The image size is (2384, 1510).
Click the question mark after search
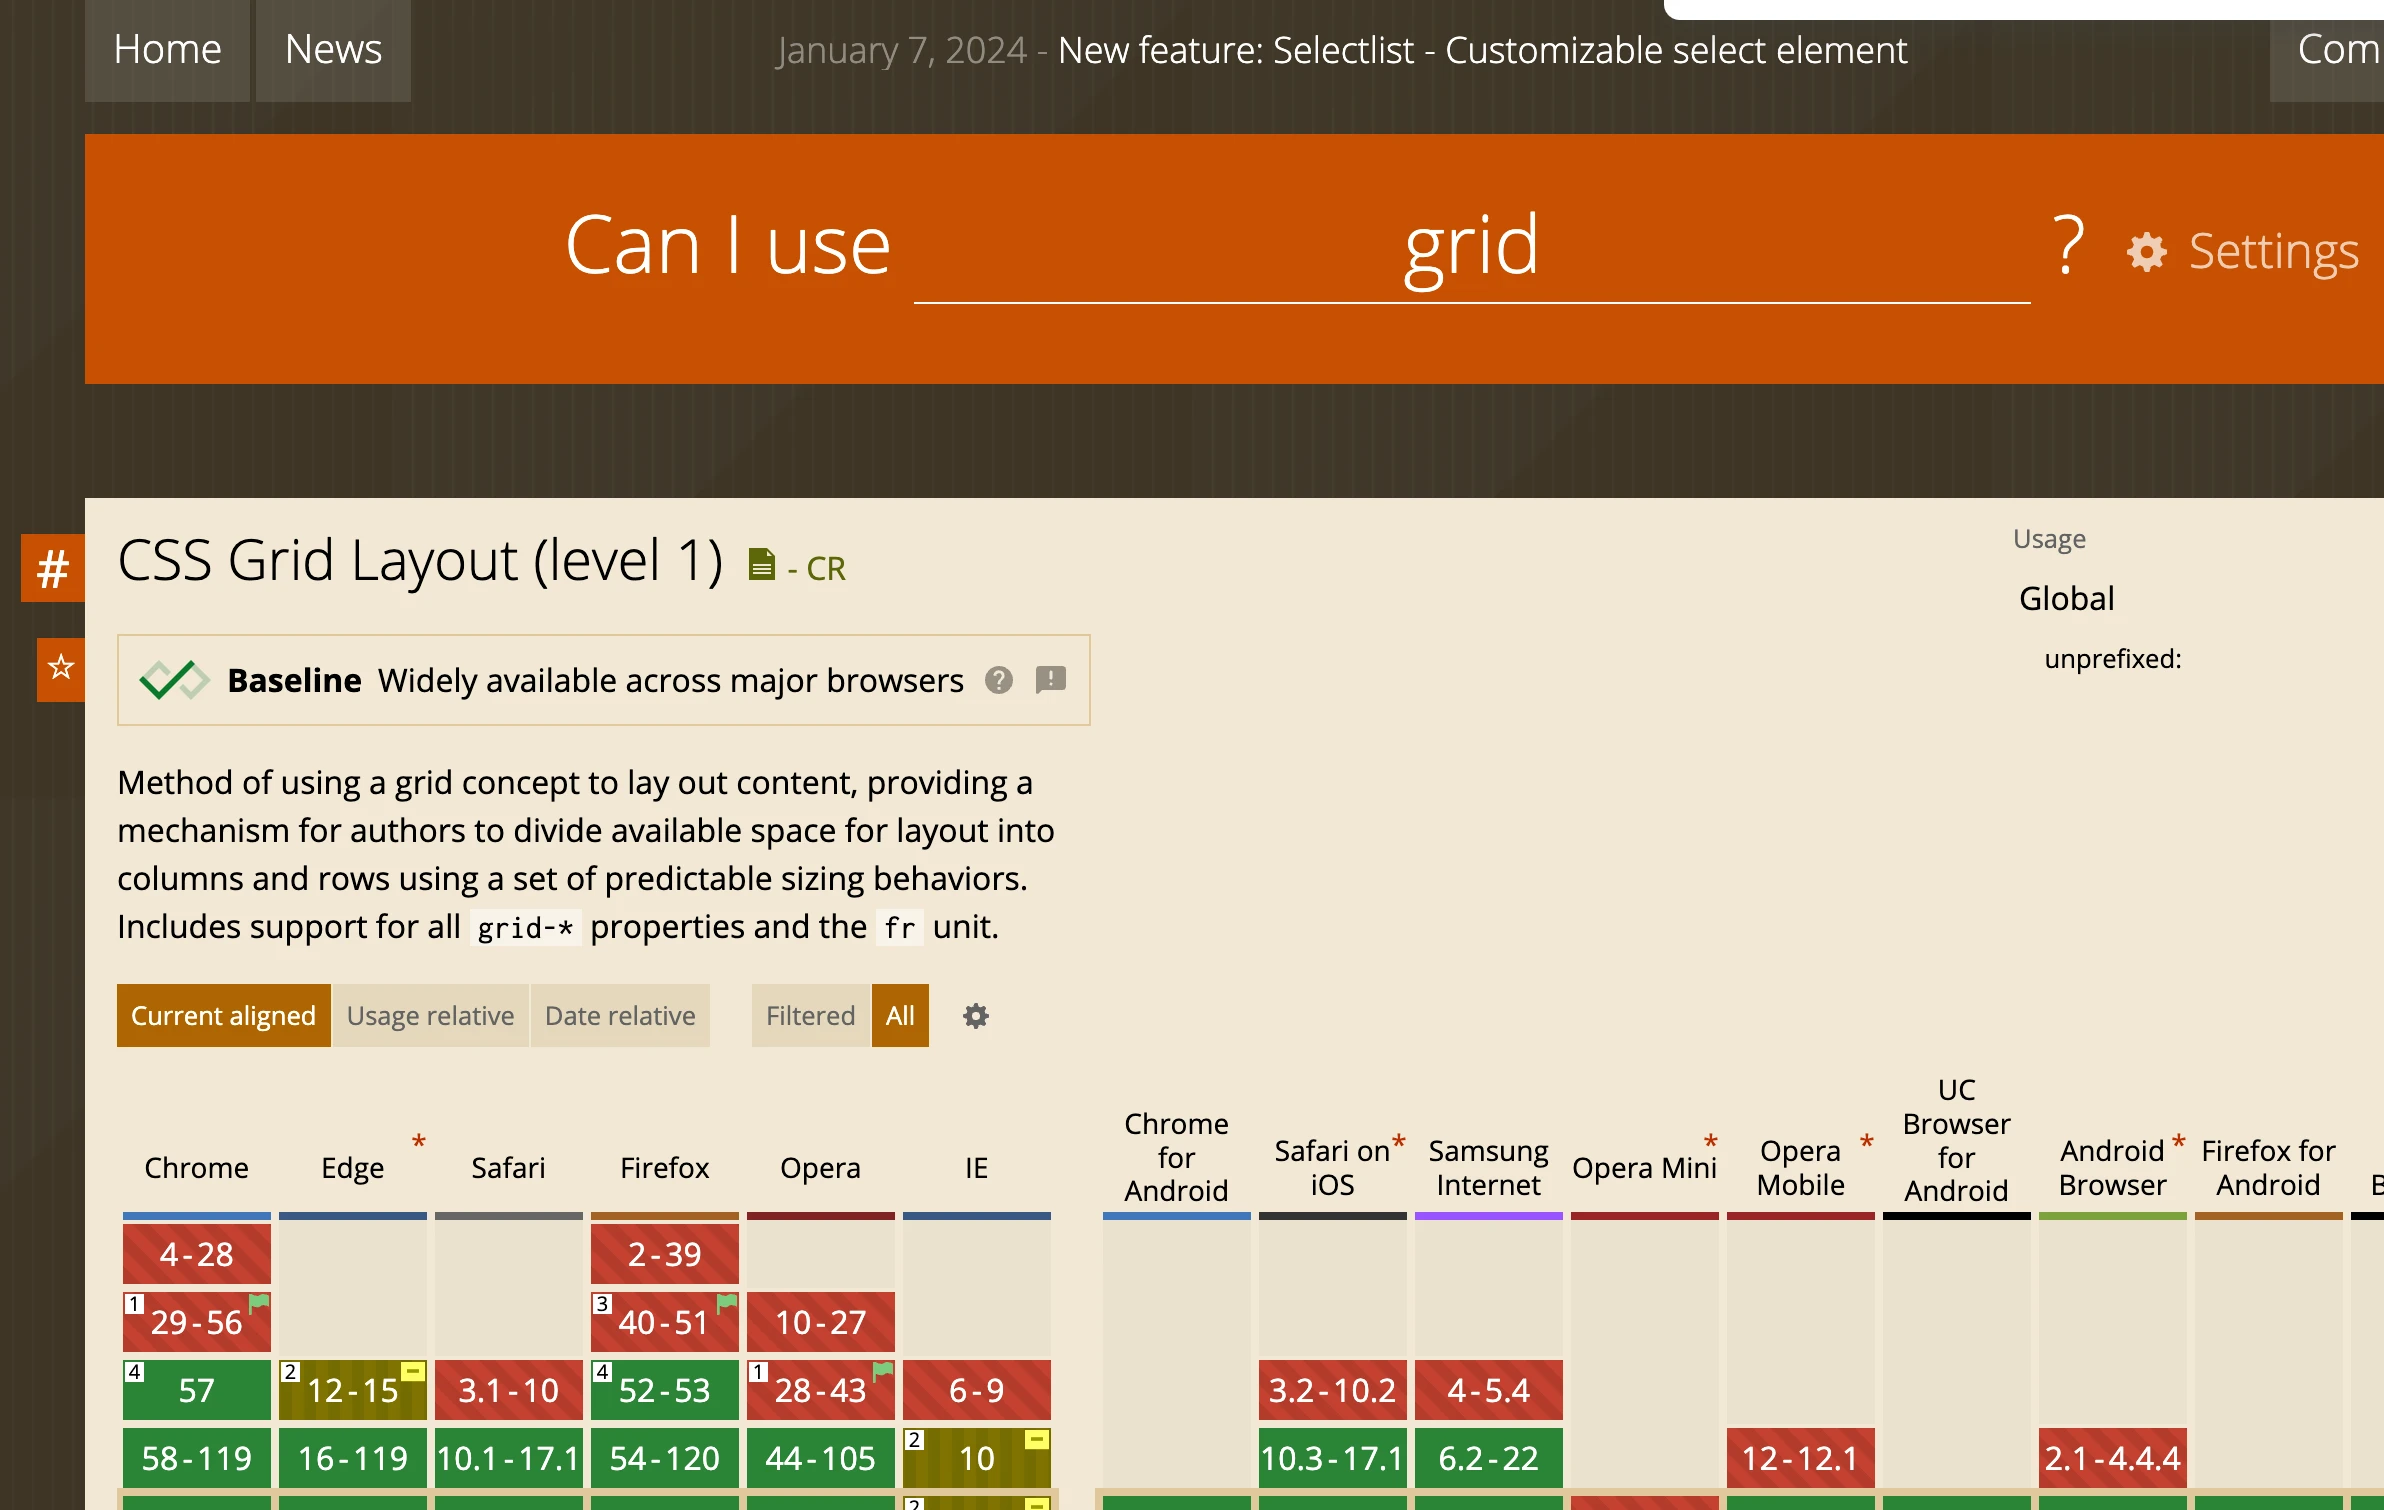click(x=2069, y=245)
